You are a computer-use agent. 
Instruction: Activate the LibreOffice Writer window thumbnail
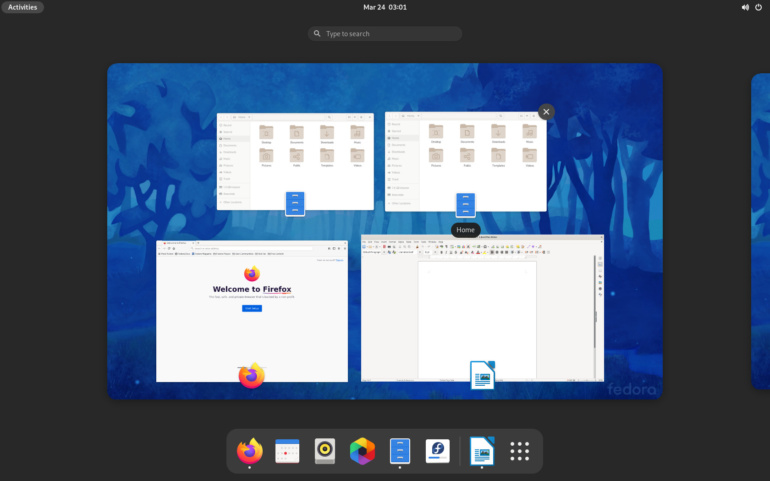(x=482, y=308)
